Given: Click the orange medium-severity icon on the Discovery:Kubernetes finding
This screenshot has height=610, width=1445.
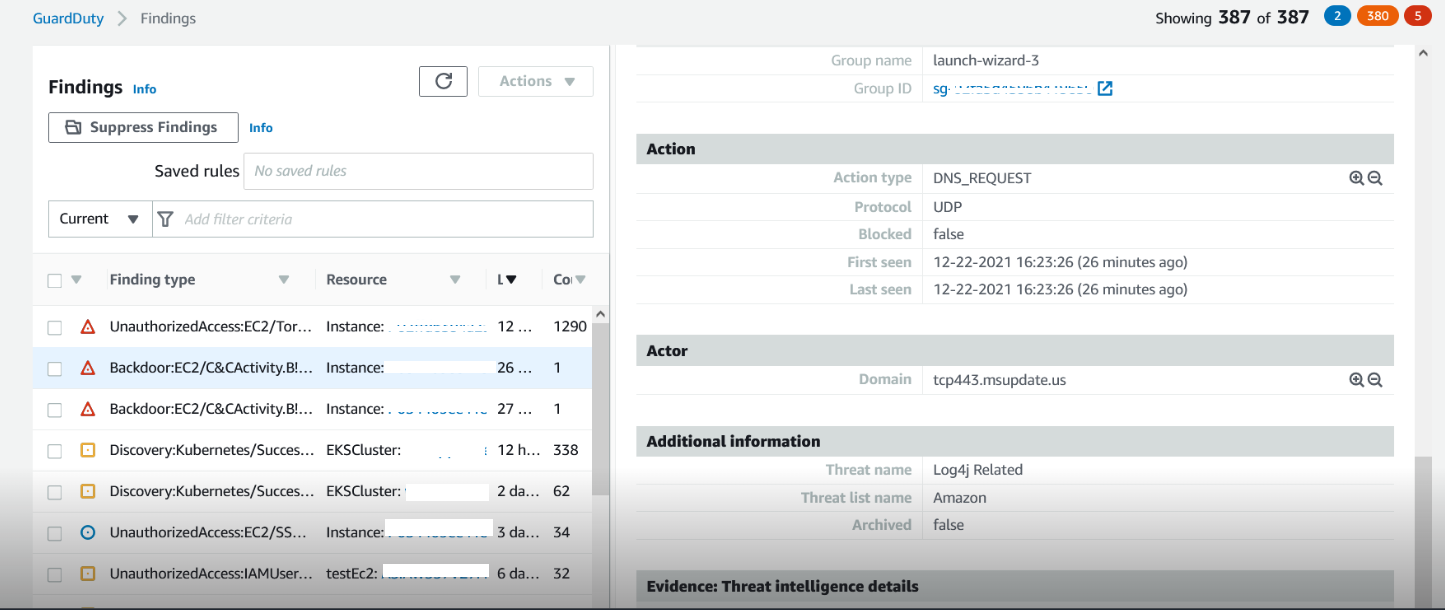Looking at the screenshot, I should pos(86,450).
